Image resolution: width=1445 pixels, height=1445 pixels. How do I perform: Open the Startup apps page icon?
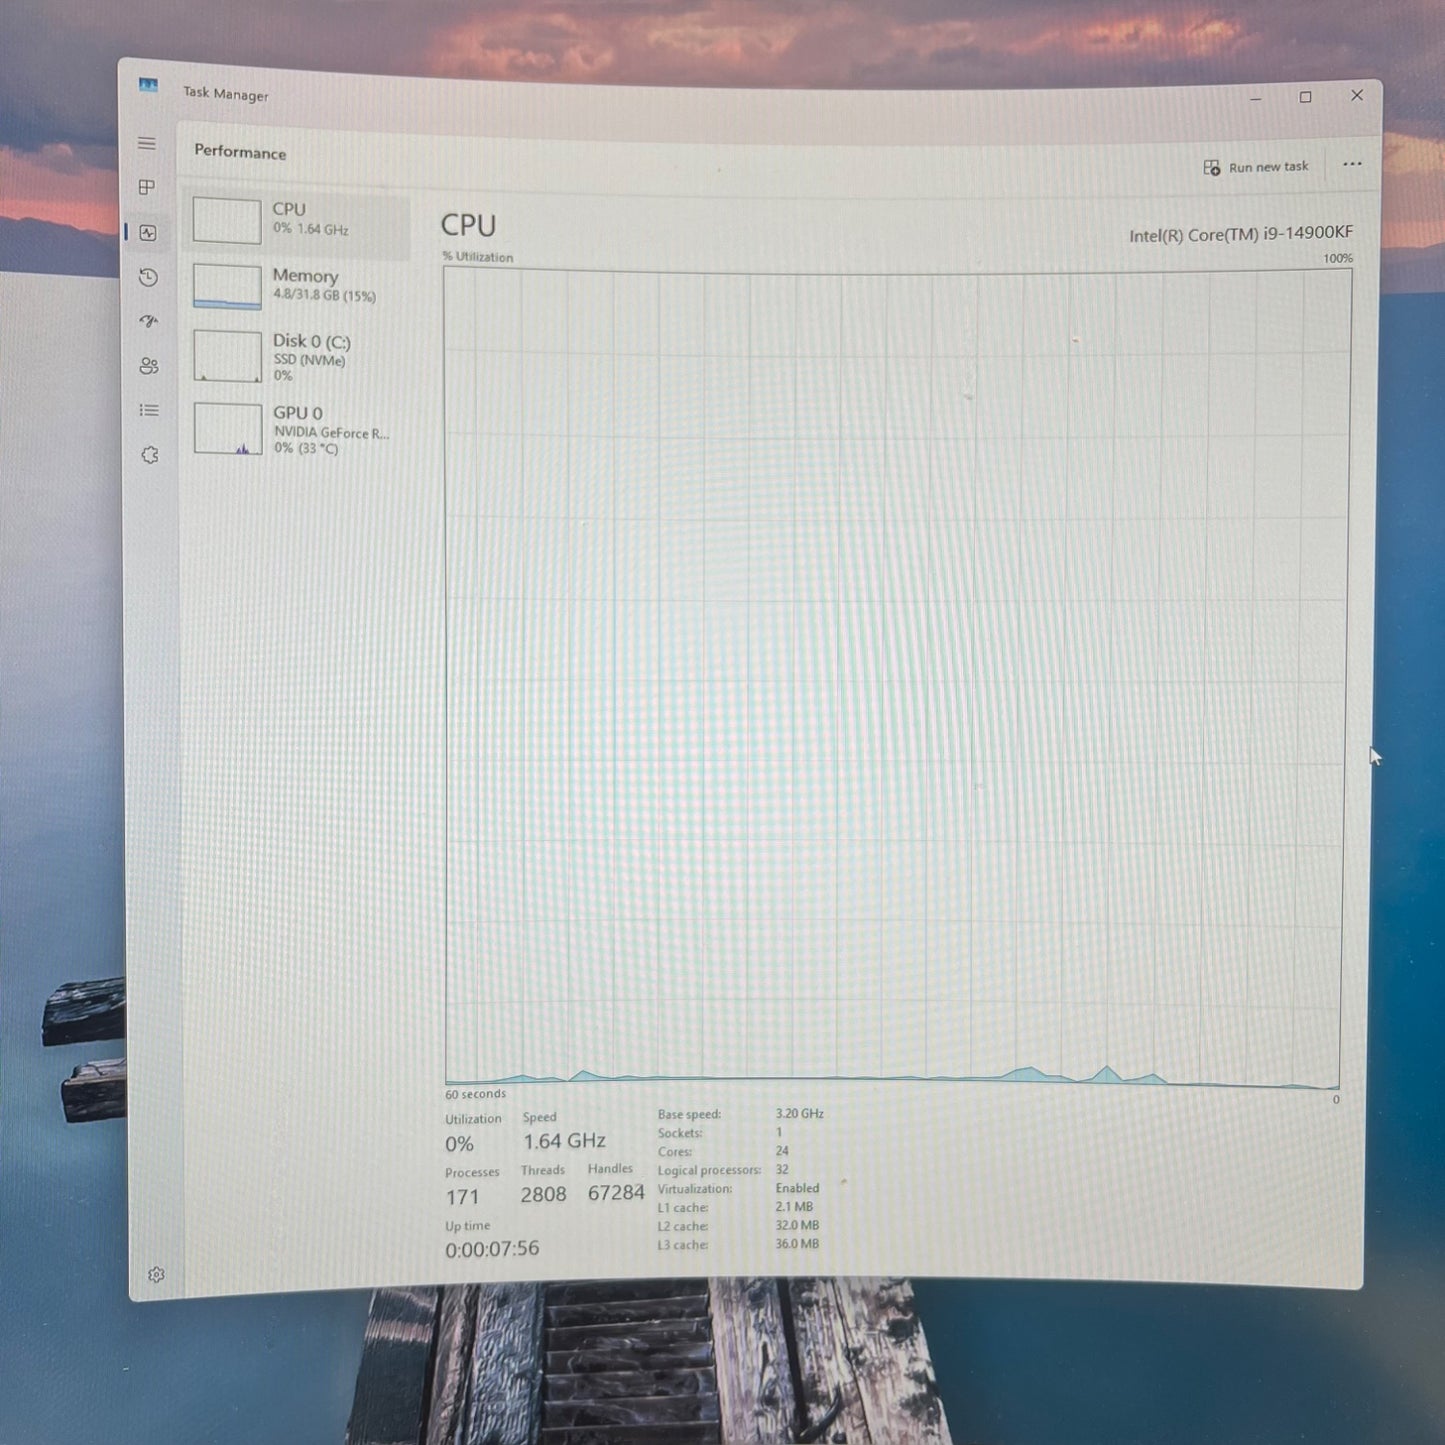tap(149, 321)
